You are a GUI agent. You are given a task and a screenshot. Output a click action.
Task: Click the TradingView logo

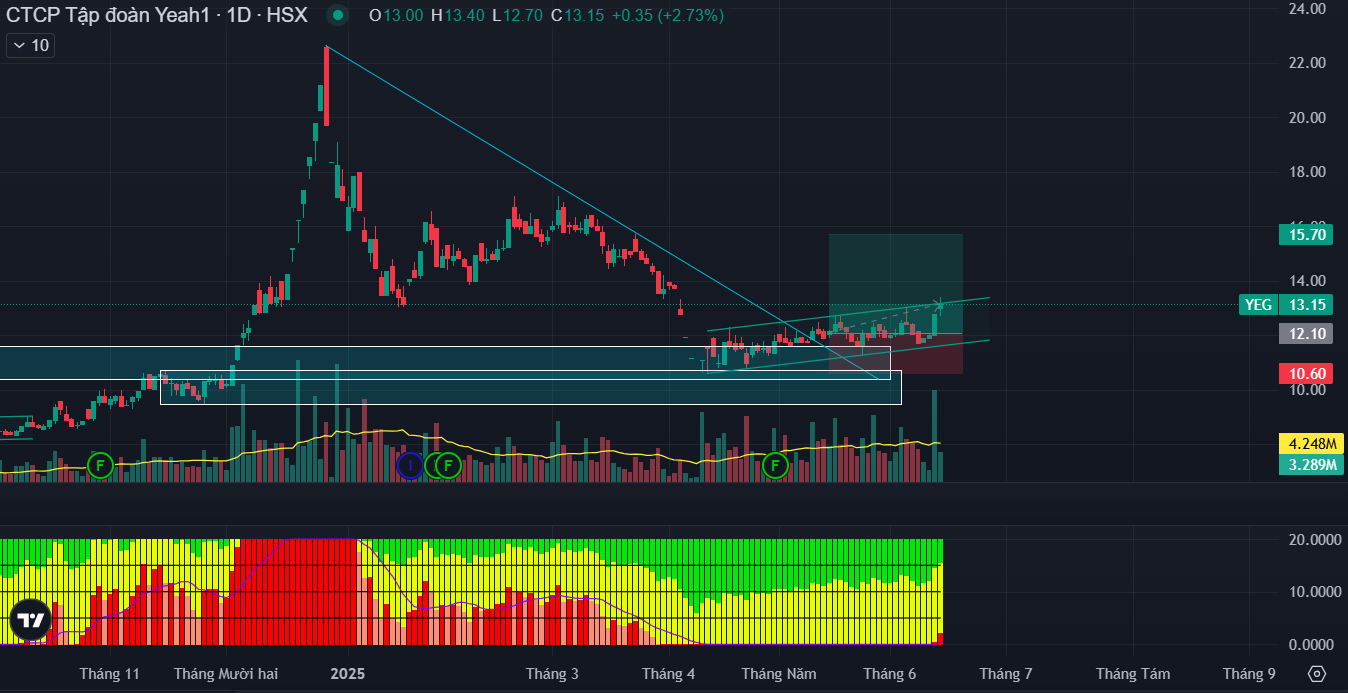pyautogui.click(x=30, y=621)
